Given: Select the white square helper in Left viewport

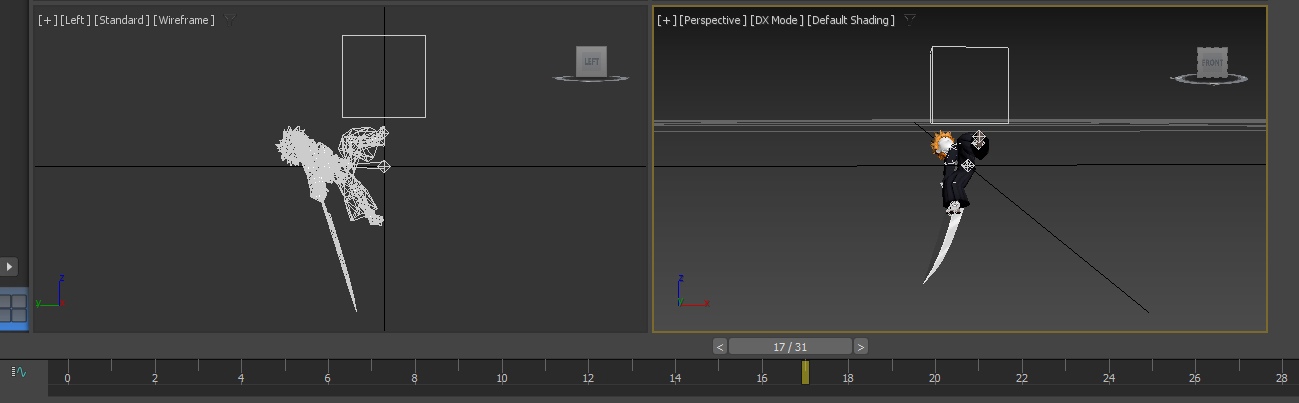Looking at the screenshot, I should click(x=384, y=76).
